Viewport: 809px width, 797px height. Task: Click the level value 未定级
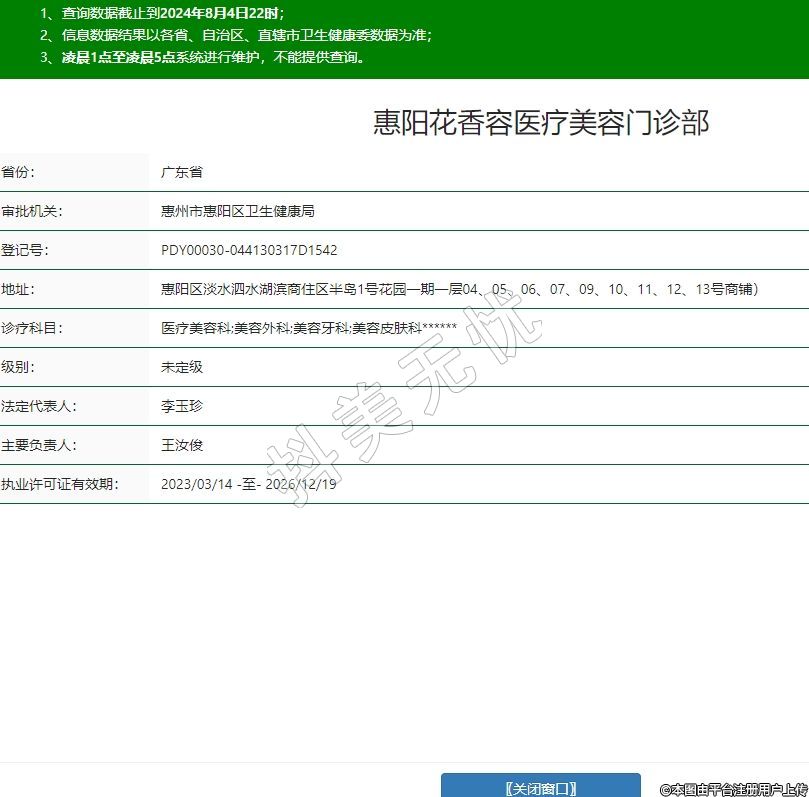click(182, 367)
